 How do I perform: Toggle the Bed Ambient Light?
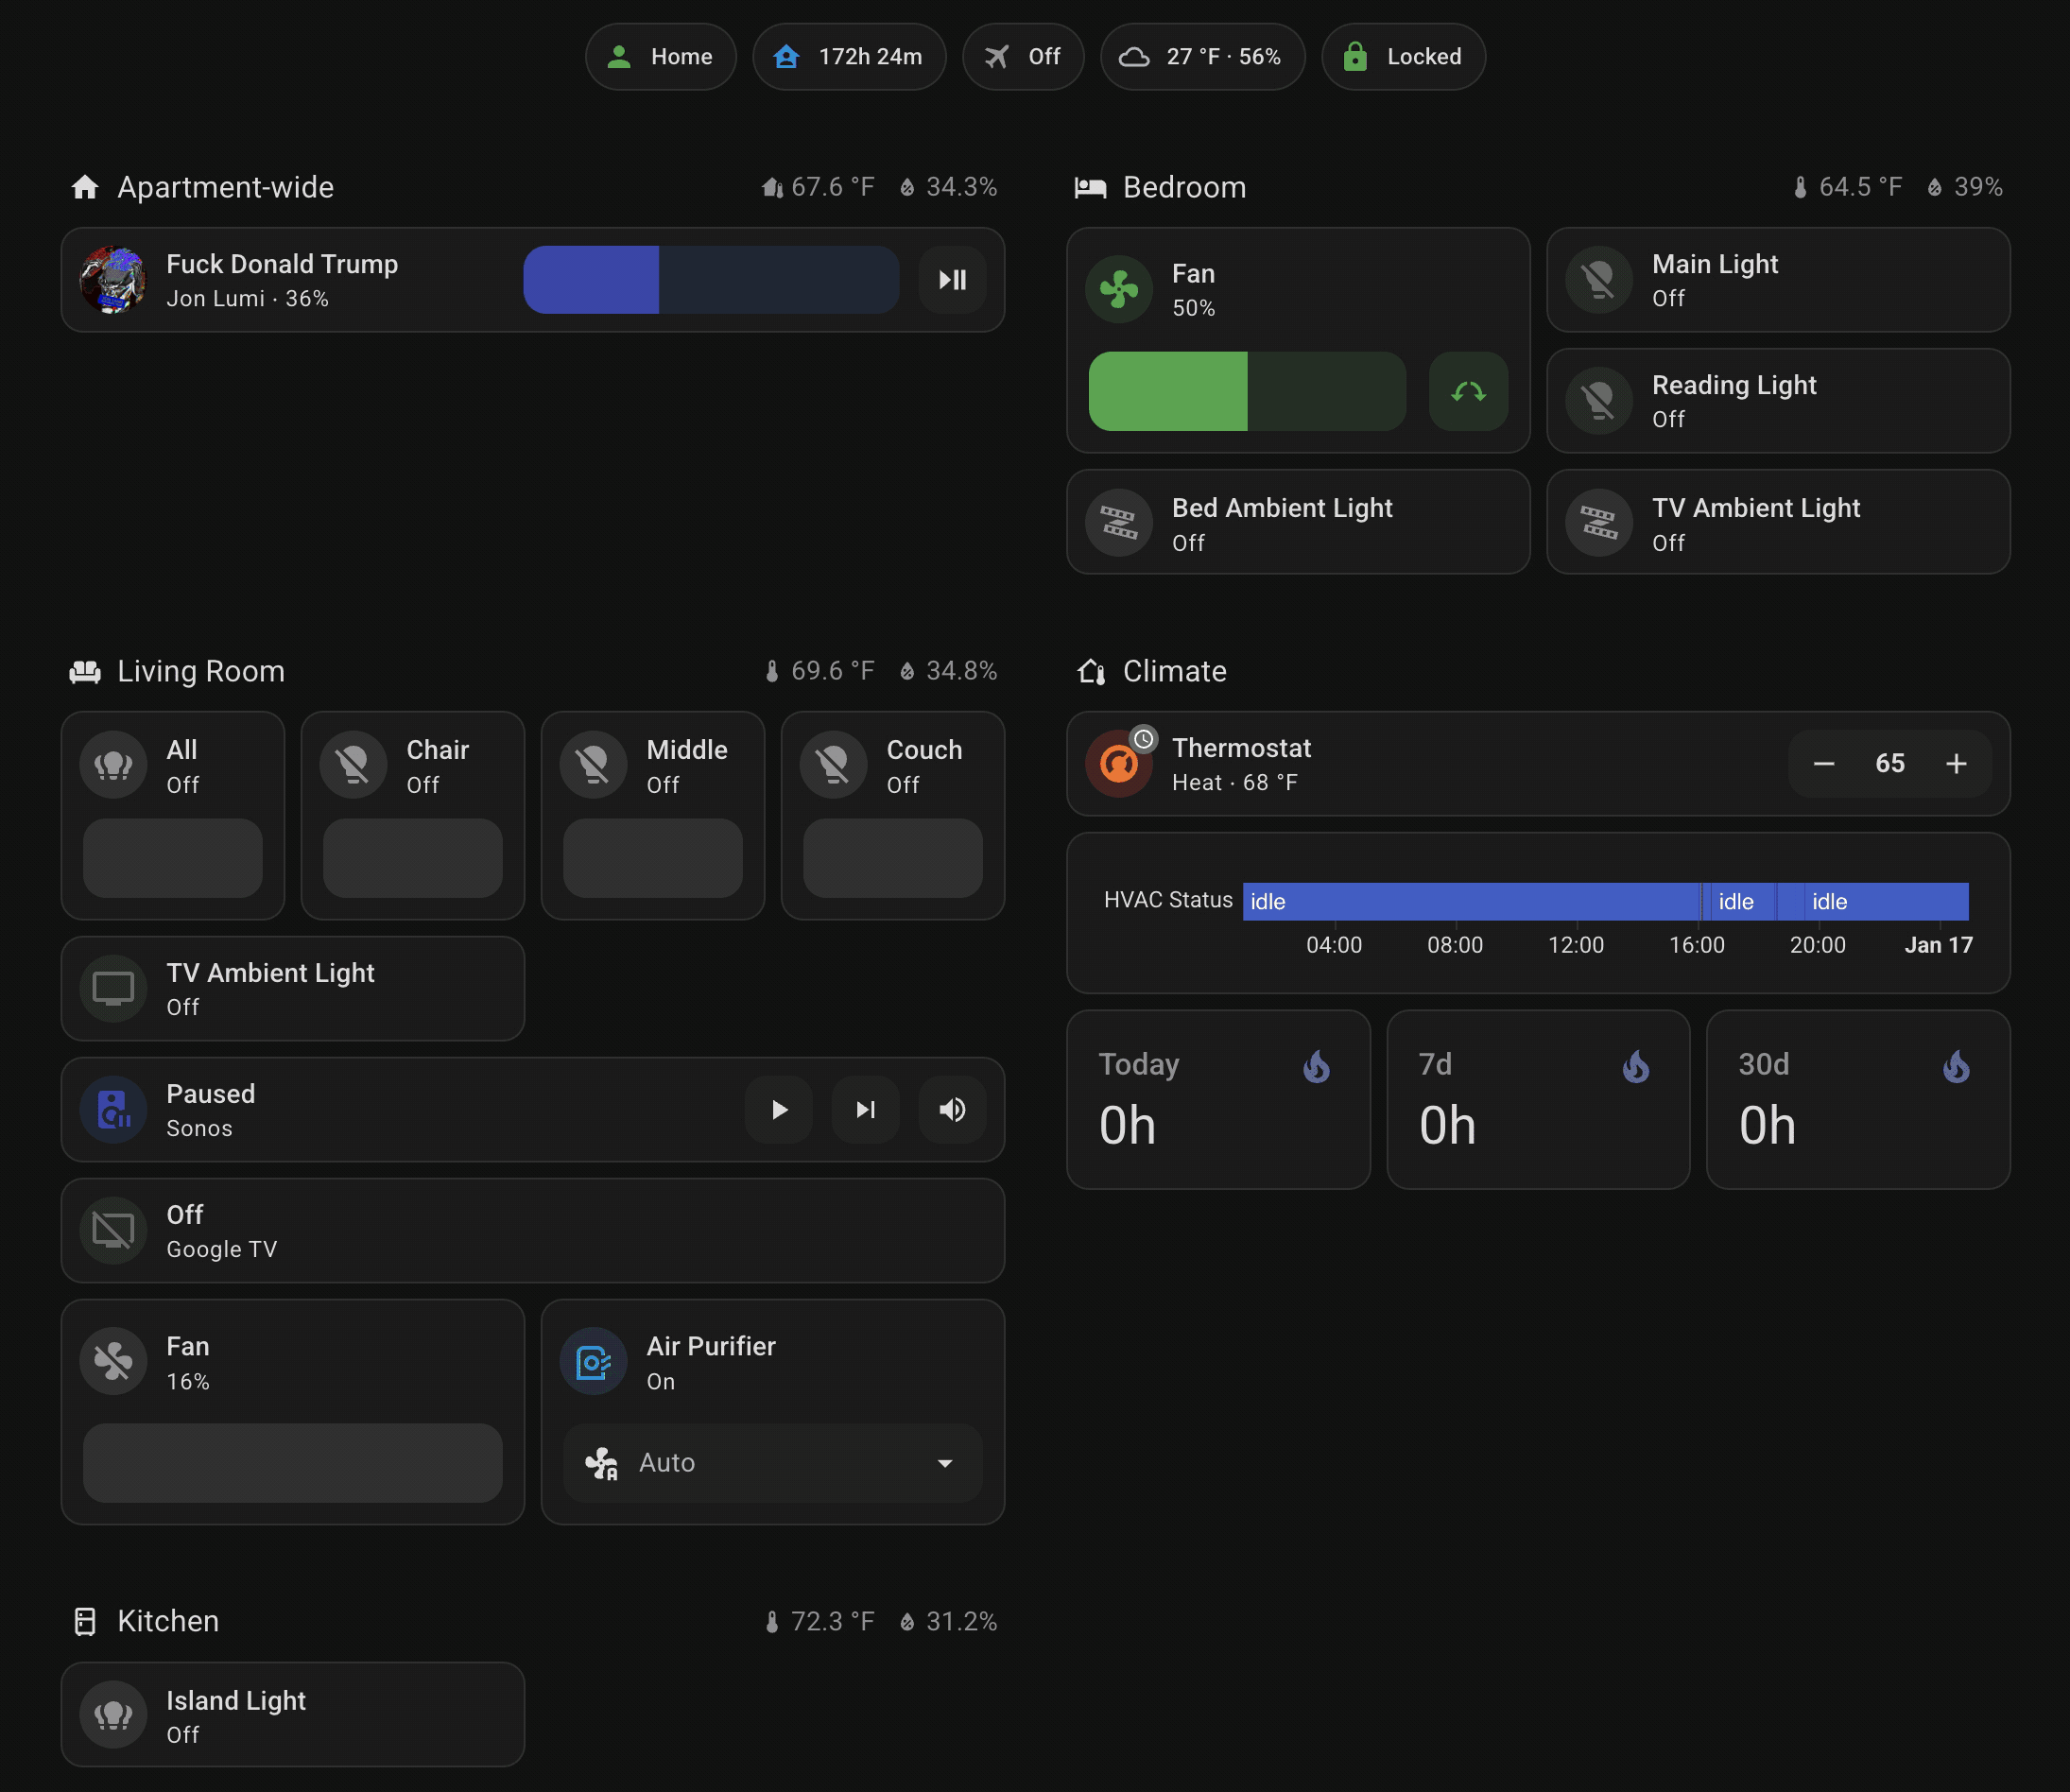(x=1297, y=523)
